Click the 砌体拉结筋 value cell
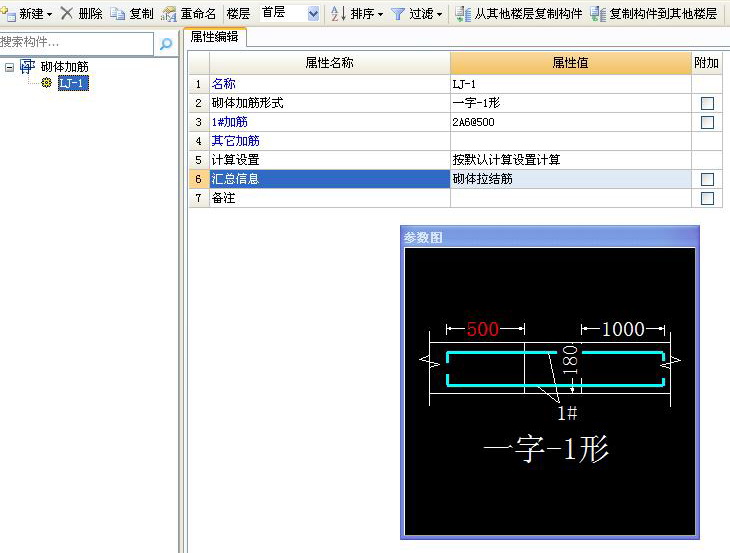Screen dimensions: 730x553 point(570,179)
